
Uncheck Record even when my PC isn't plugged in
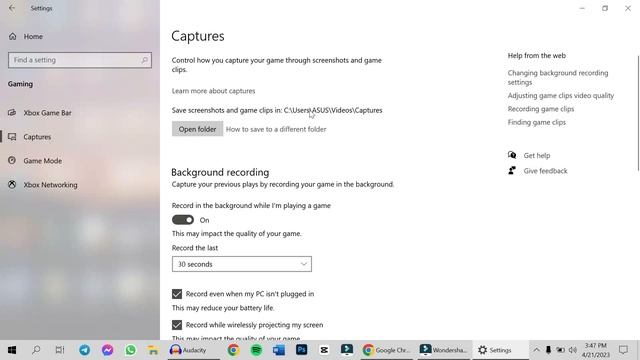tap(177, 294)
